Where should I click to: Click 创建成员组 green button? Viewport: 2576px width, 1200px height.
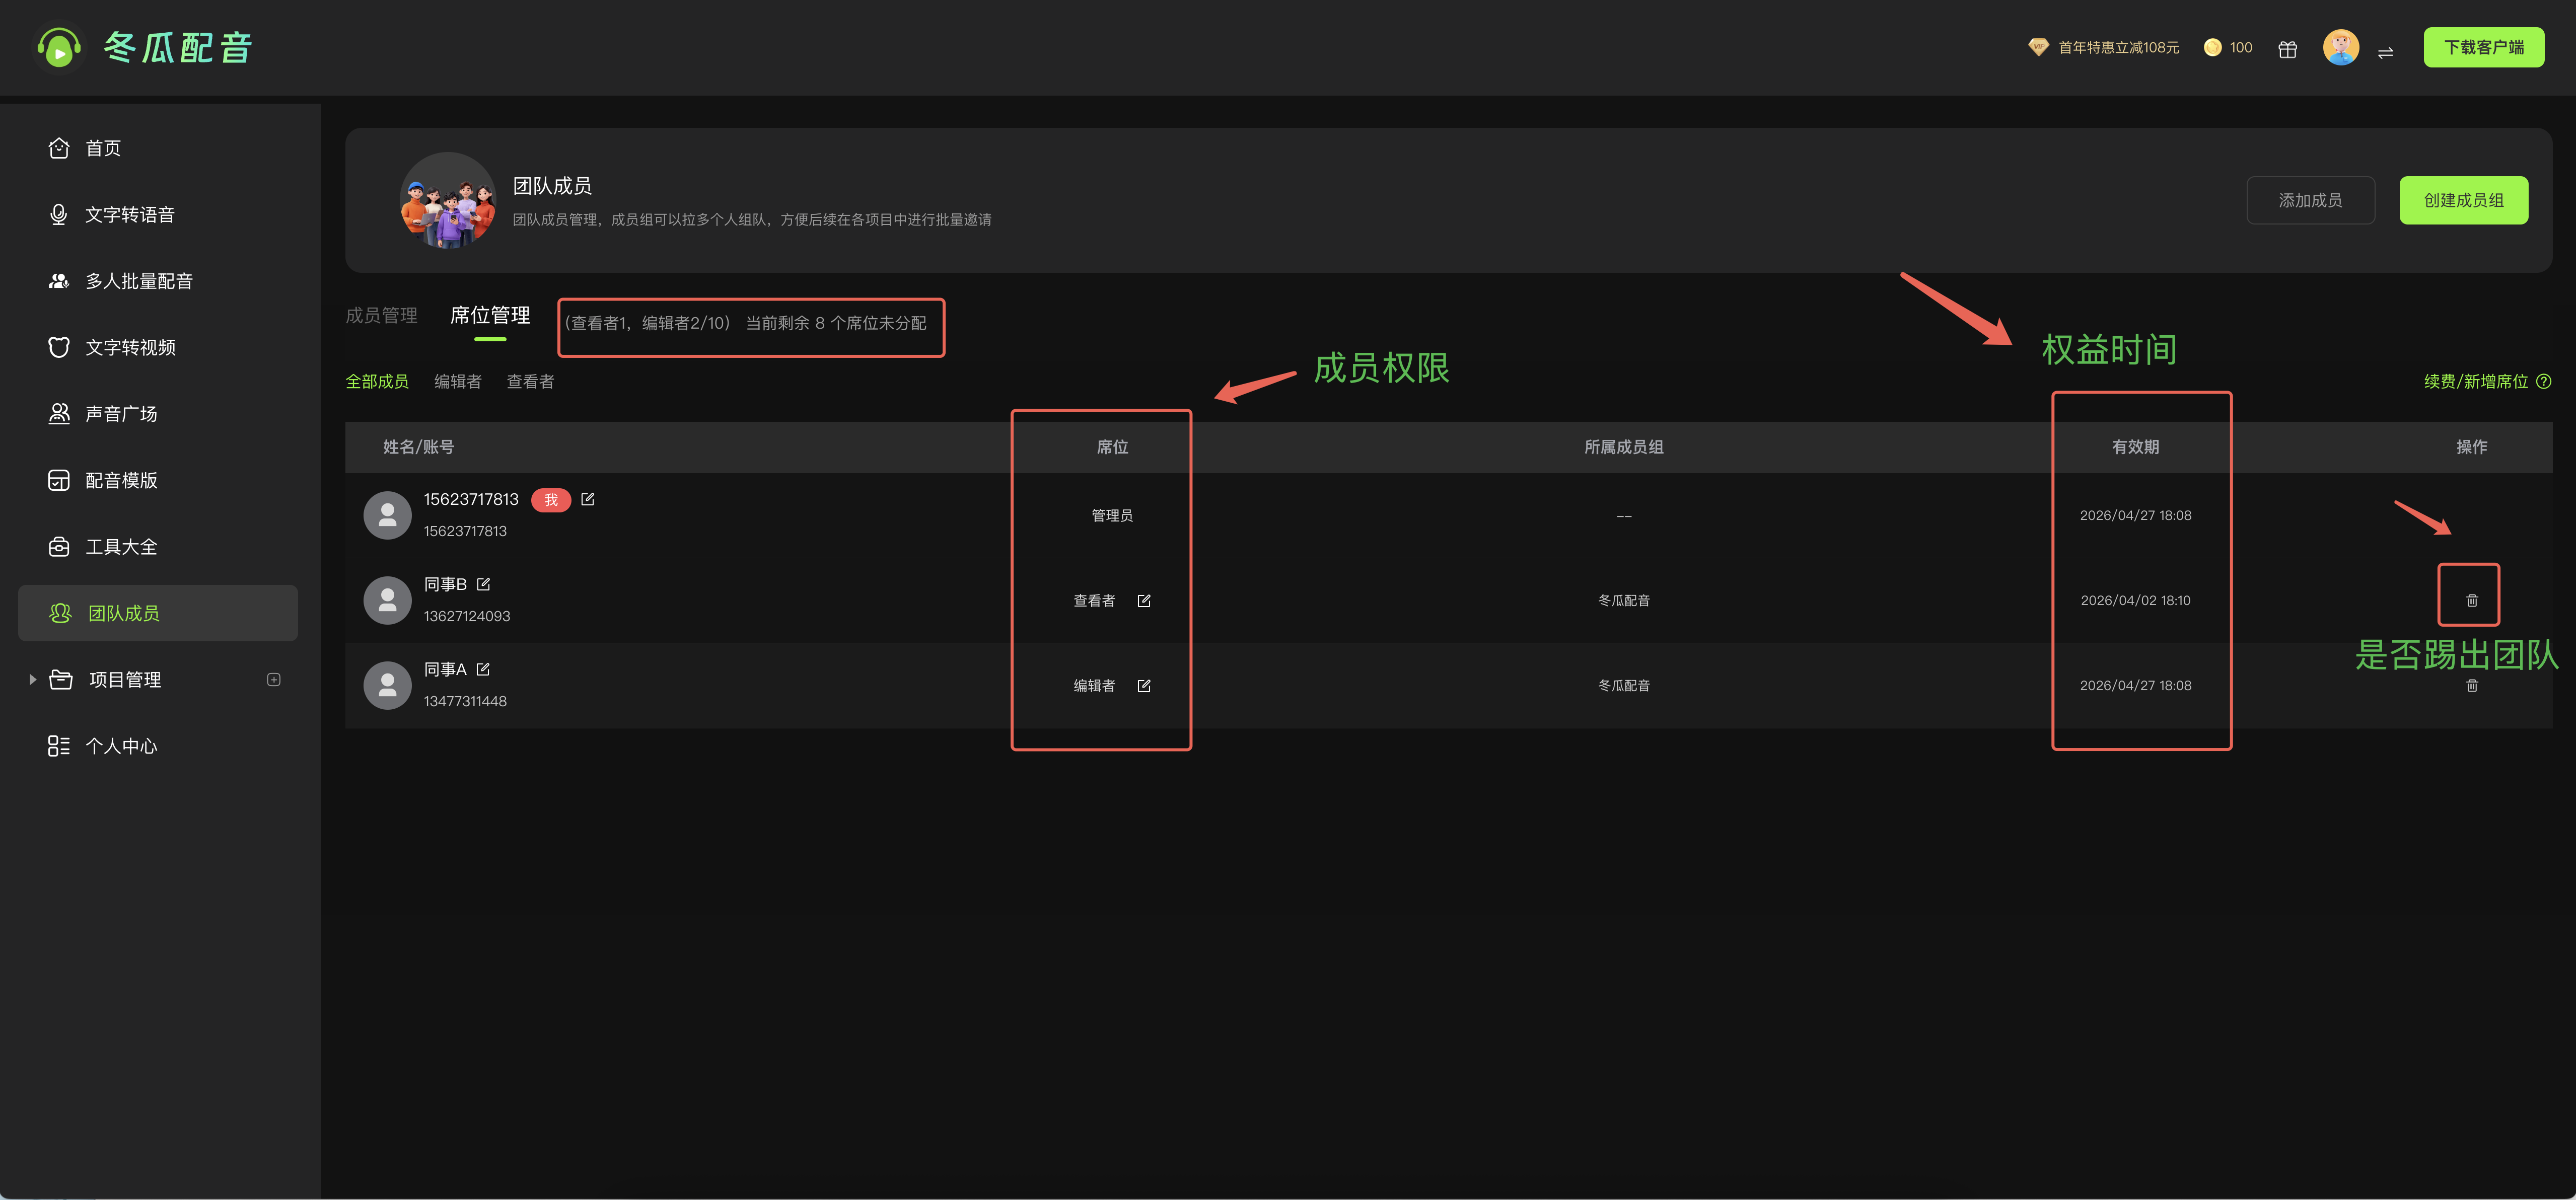coord(2463,200)
